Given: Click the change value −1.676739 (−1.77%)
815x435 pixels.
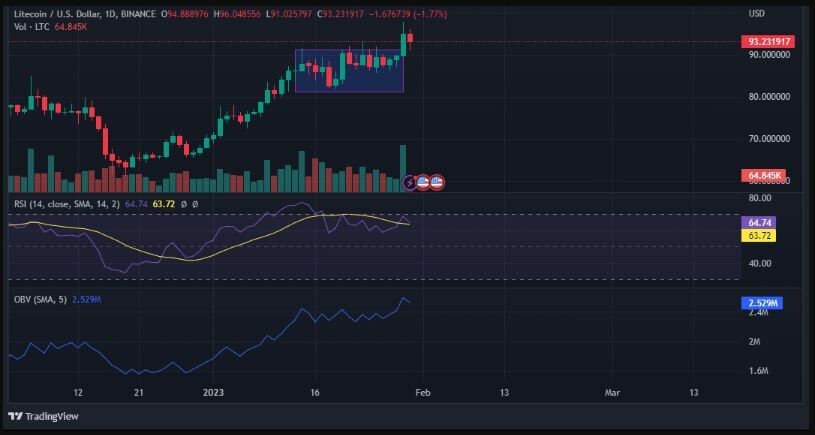Looking at the screenshot, I should [x=408, y=15].
